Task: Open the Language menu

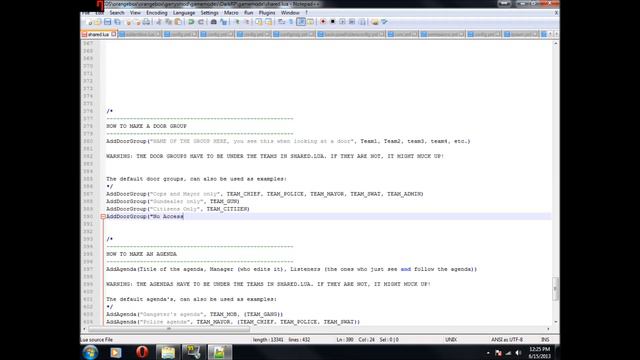Action: [x=184, y=13]
